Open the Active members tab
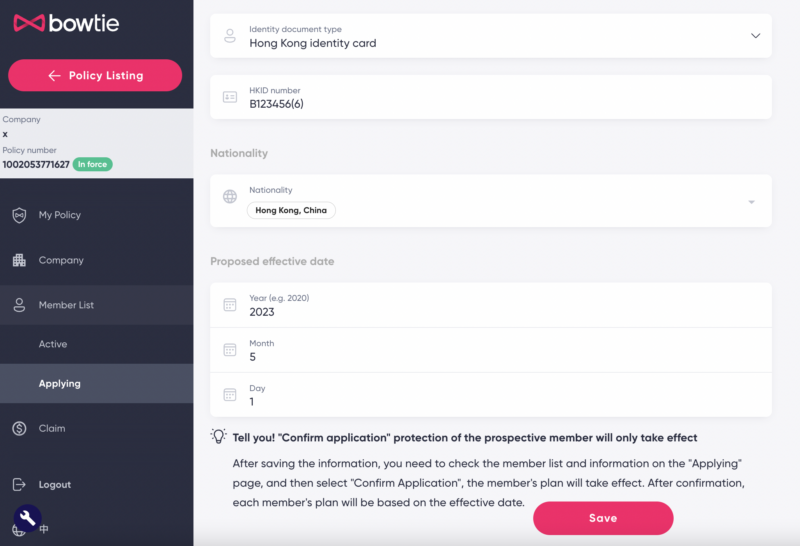The image size is (800, 546). click(x=53, y=344)
